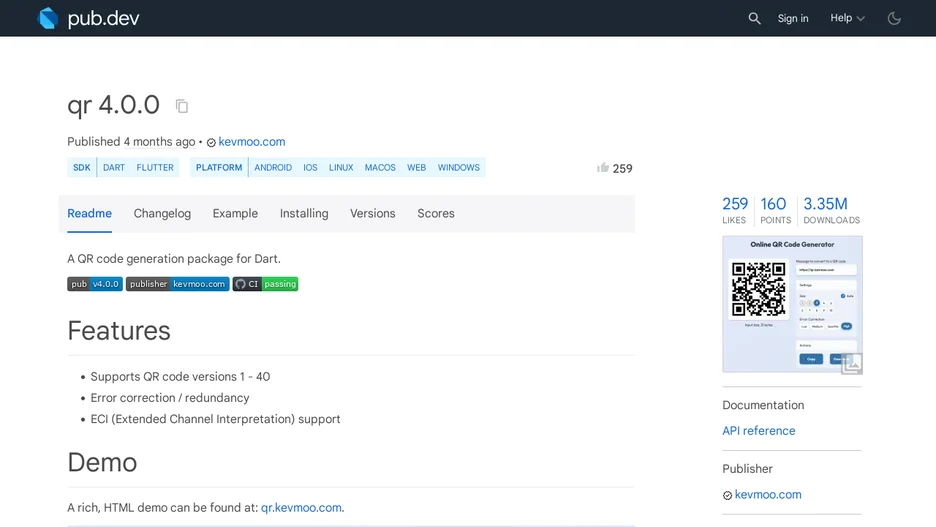Click the 160 POINTS score
Screen dimensions: 936x527
click(x=775, y=210)
